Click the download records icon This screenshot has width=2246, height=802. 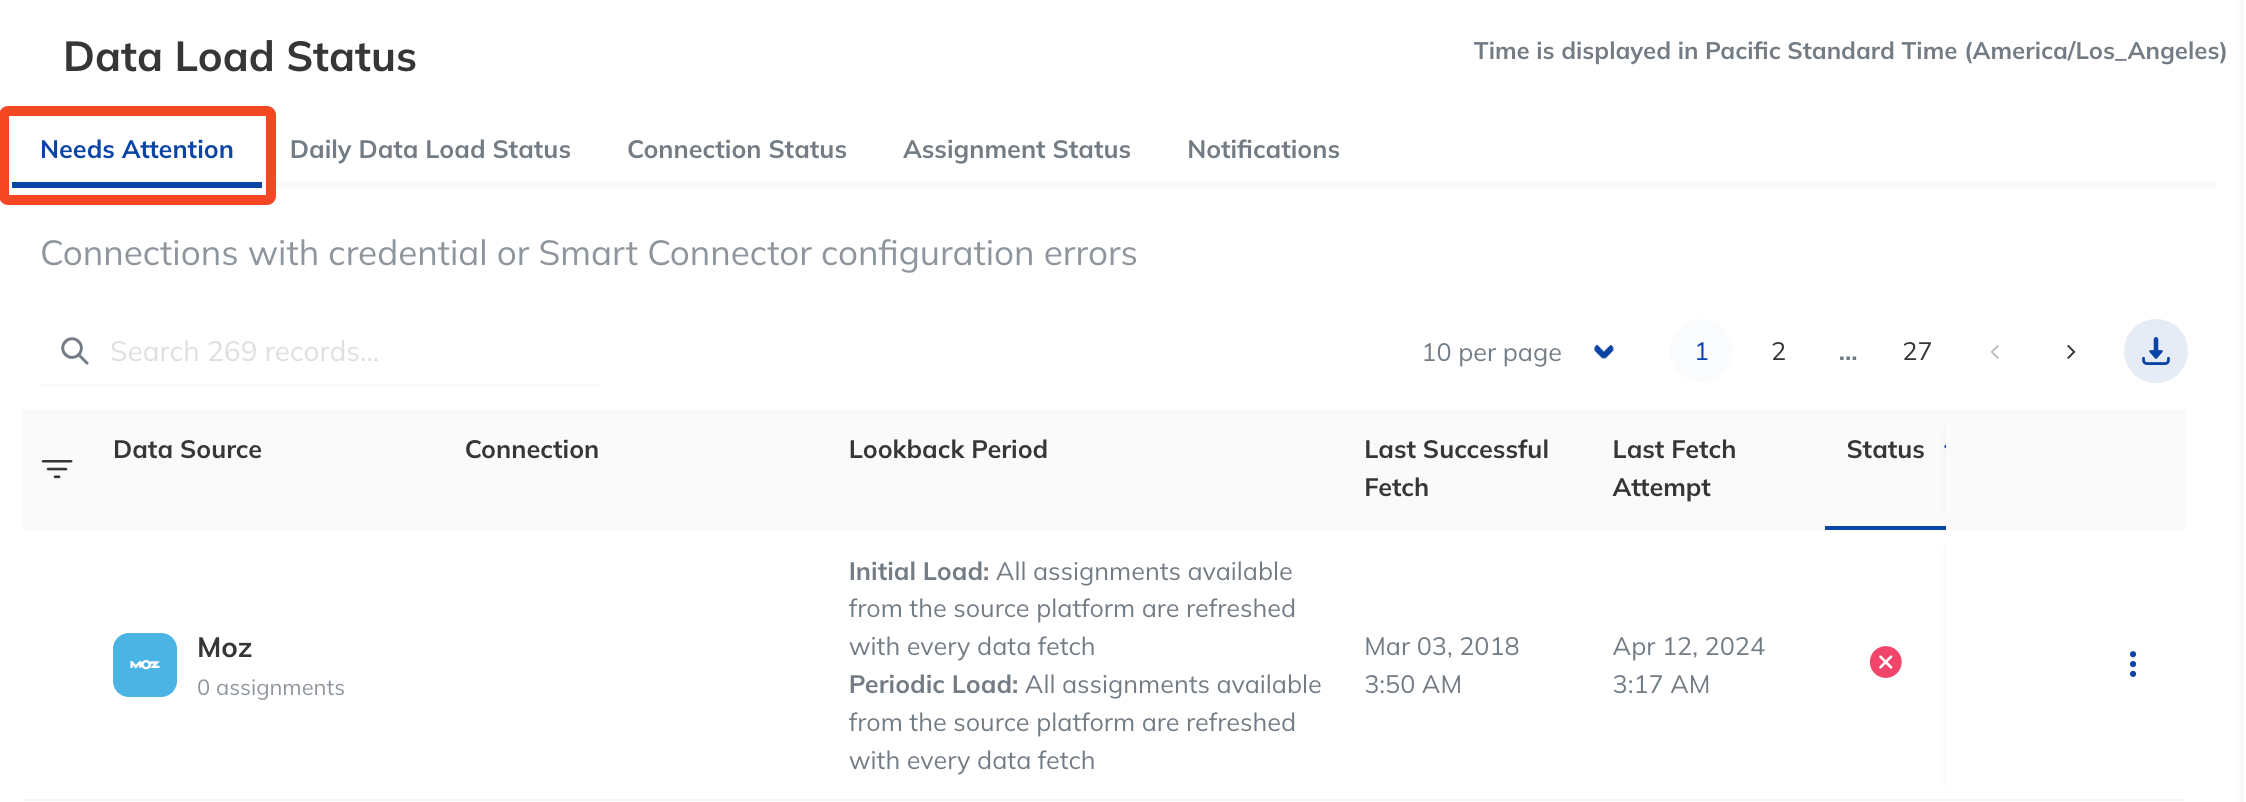coord(2155,351)
